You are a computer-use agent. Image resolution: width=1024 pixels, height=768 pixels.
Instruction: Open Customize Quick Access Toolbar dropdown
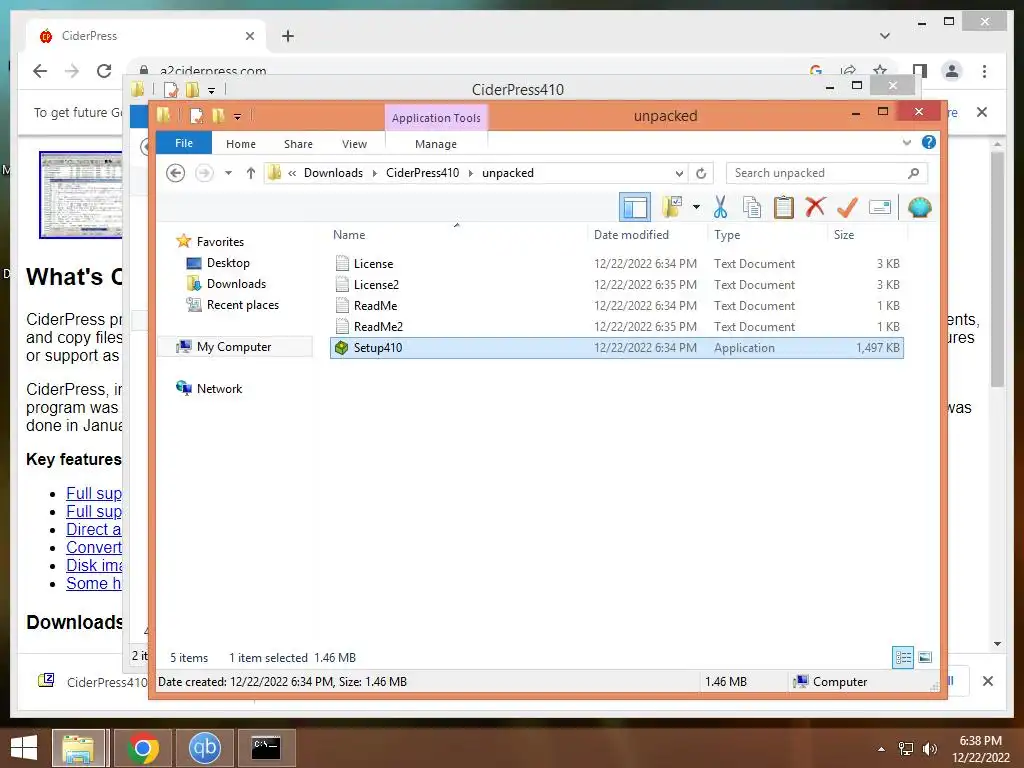pyautogui.click(x=237, y=117)
